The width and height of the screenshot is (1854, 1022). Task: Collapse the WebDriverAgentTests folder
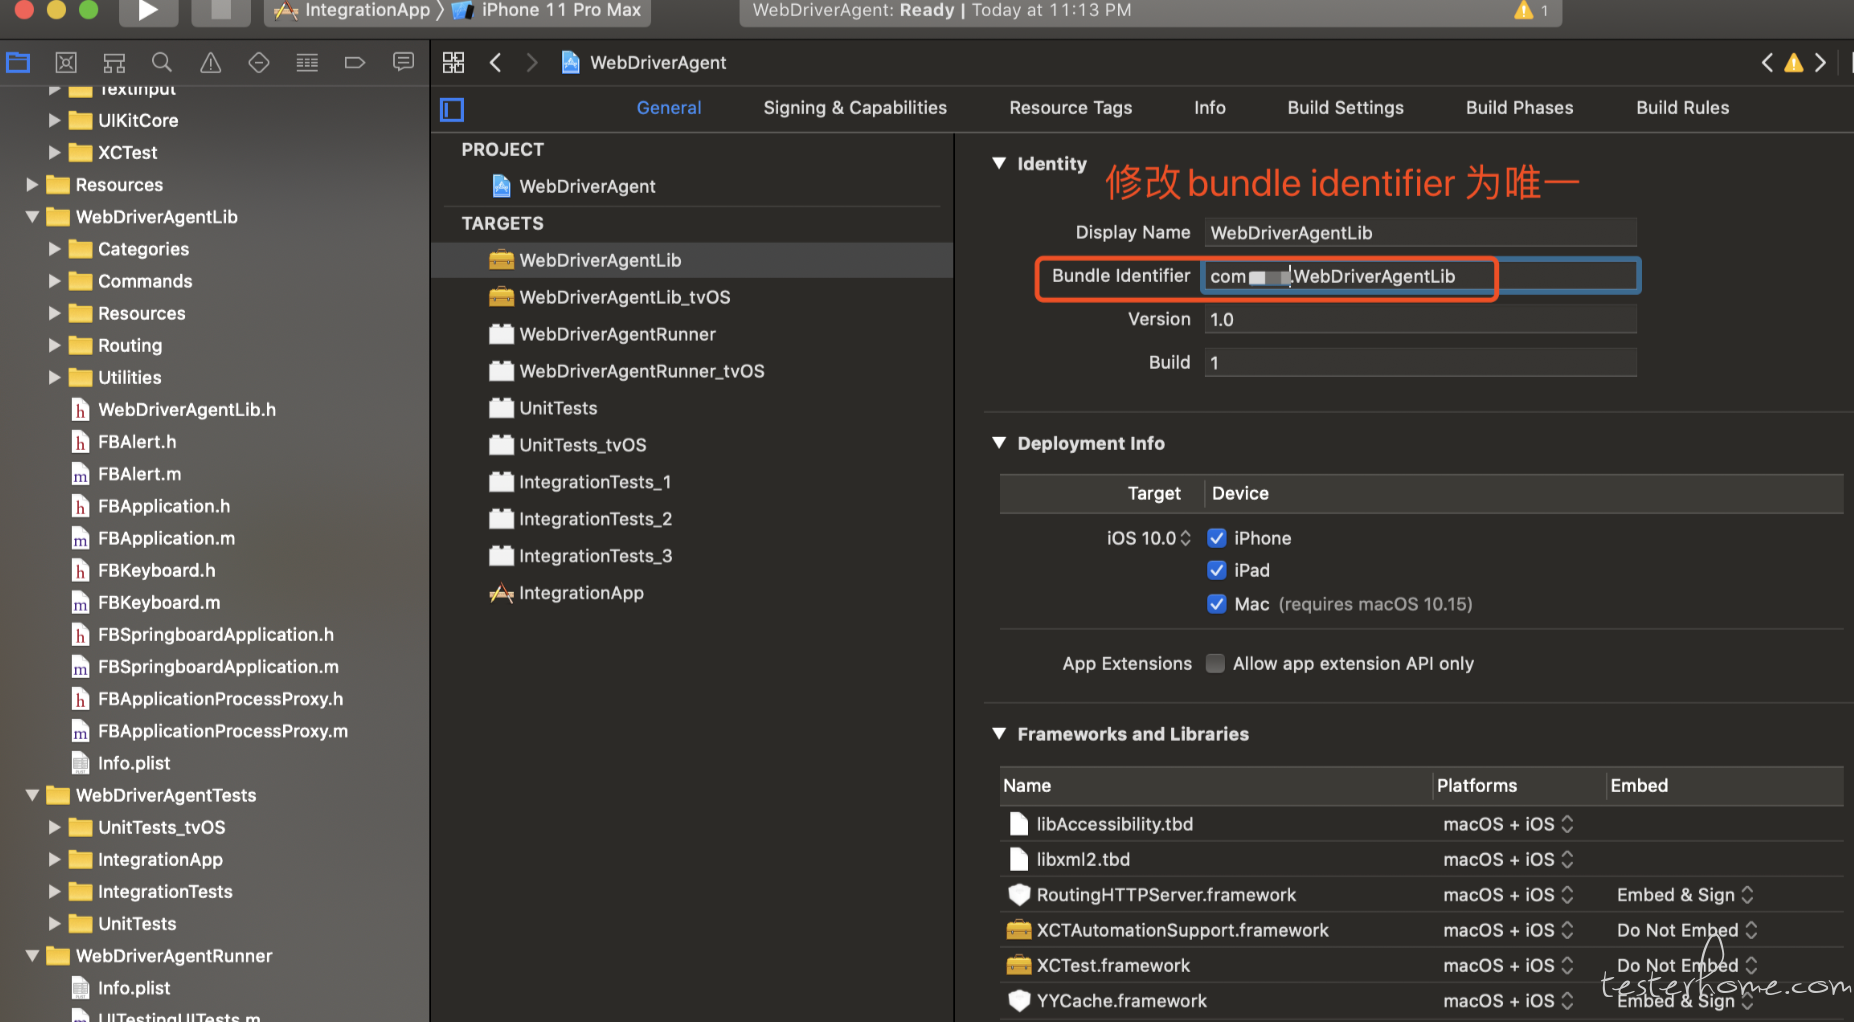pos(32,795)
